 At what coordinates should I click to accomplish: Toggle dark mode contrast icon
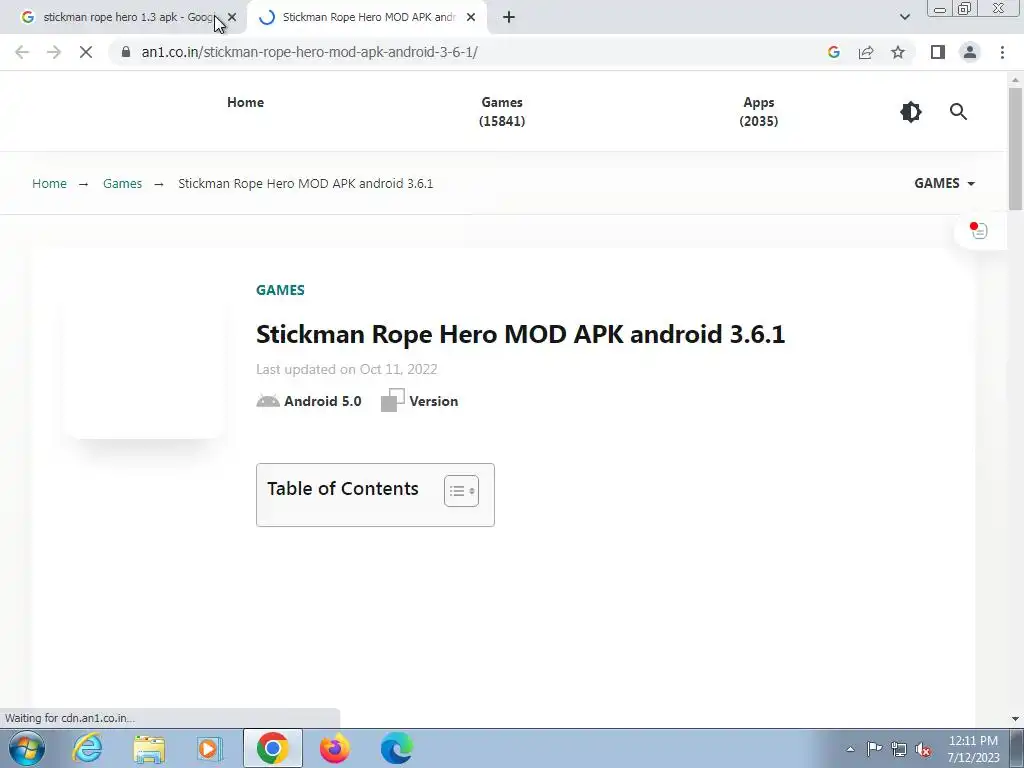[910, 112]
